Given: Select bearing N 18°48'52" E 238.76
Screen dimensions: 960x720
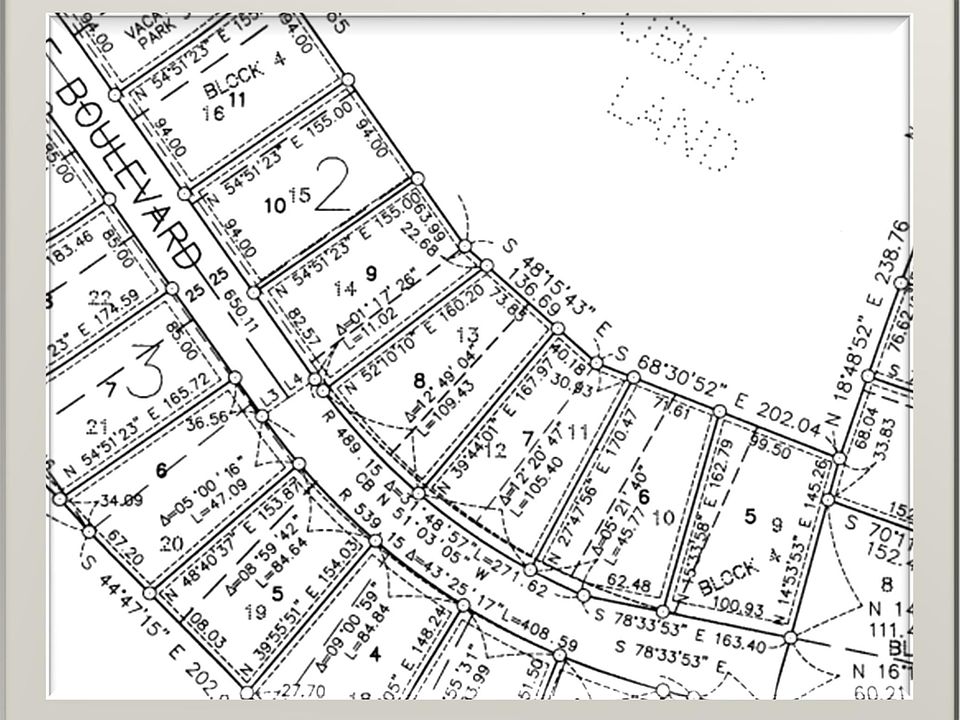Looking at the screenshot, I should pyautogui.click(x=869, y=323).
